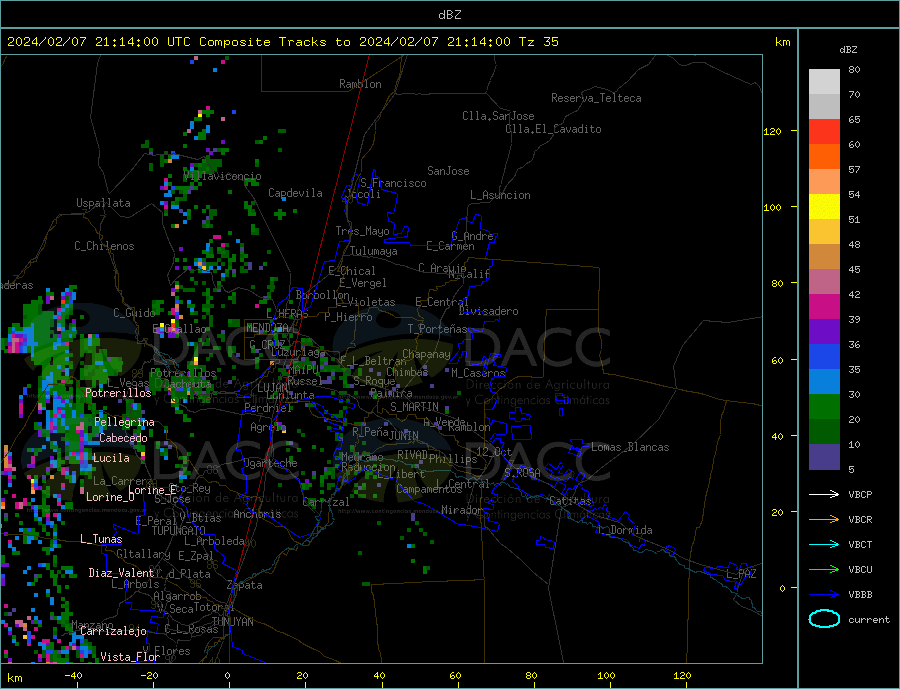This screenshot has height=689, width=900.
Task: Click the 'TUNUYAN' city label
Action: [232, 622]
